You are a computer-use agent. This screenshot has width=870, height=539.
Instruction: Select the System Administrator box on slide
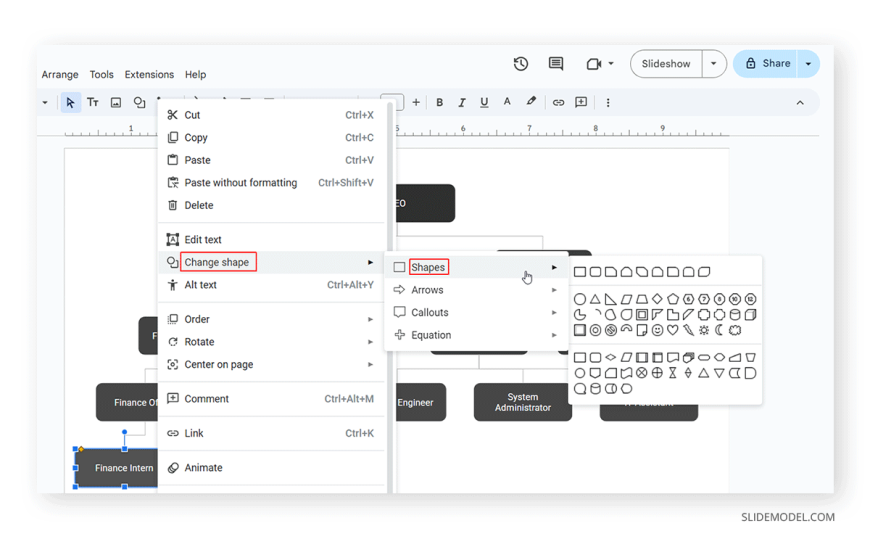coord(523,402)
